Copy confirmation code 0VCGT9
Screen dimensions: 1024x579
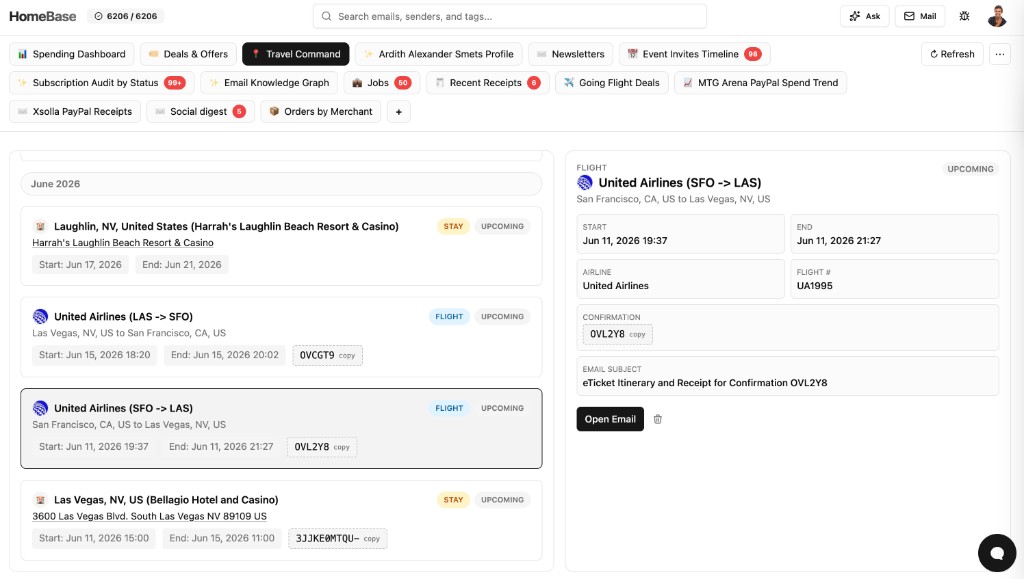point(347,356)
